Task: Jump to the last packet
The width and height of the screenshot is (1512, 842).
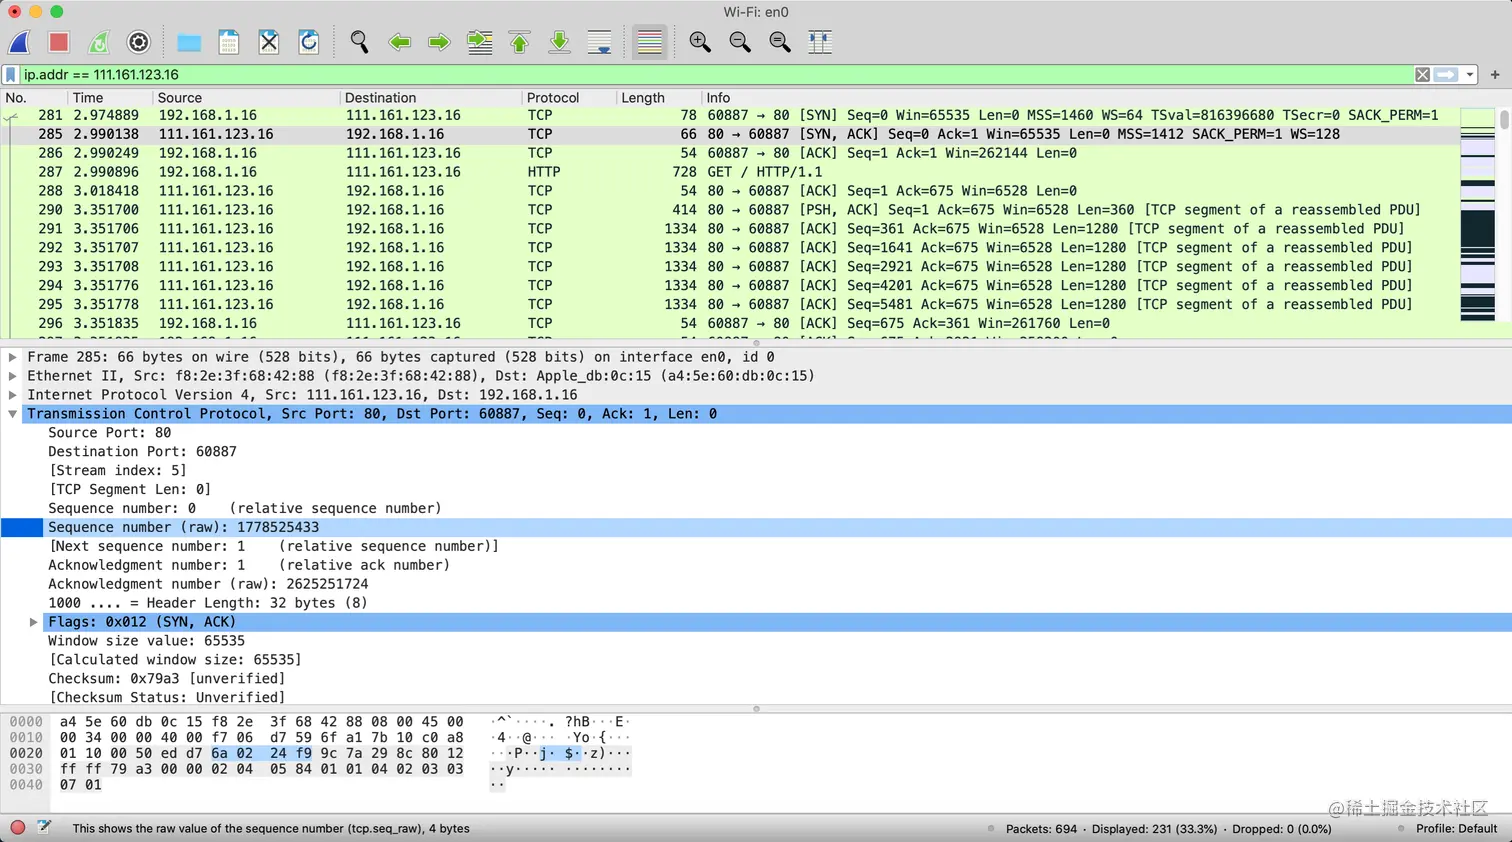Action: click(560, 42)
